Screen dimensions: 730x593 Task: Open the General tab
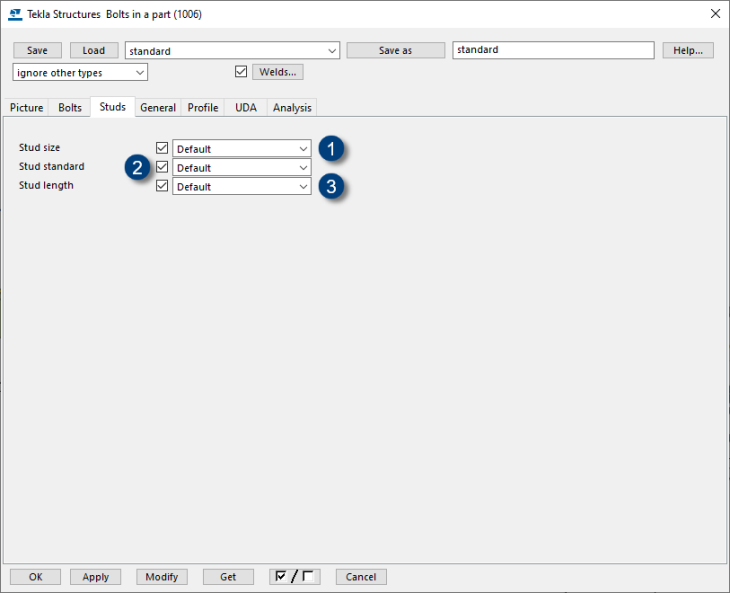click(158, 108)
